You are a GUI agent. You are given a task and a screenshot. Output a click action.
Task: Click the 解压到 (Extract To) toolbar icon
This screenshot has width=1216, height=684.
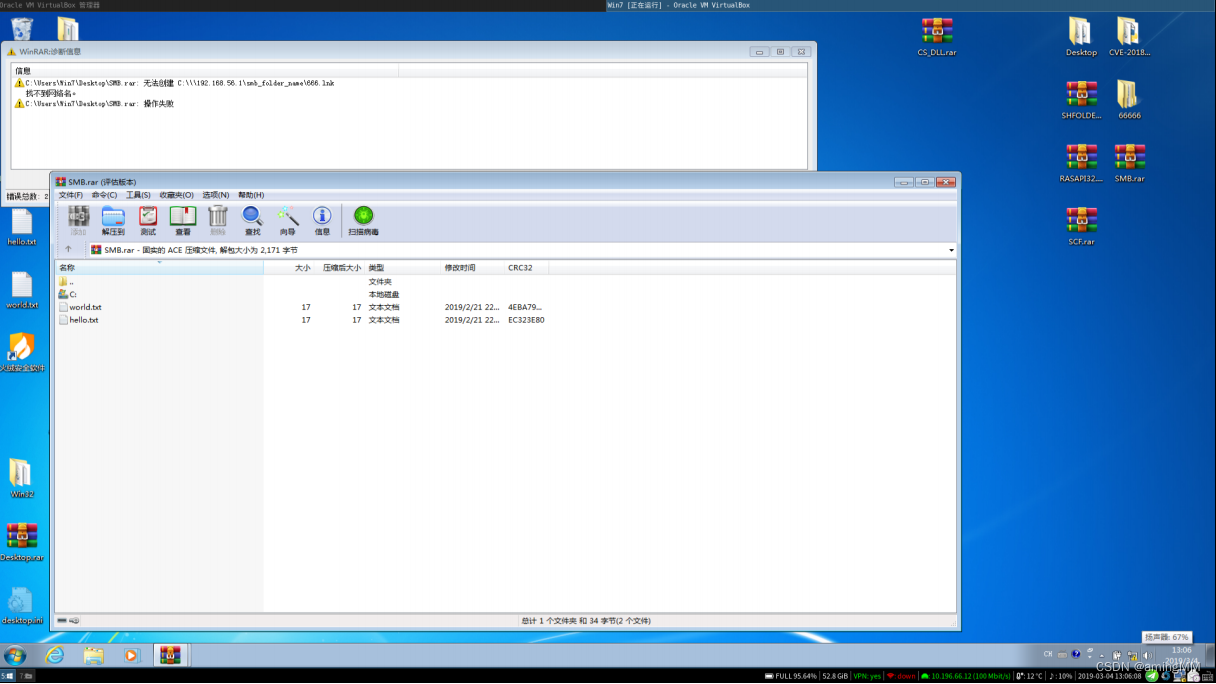point(113,221)
